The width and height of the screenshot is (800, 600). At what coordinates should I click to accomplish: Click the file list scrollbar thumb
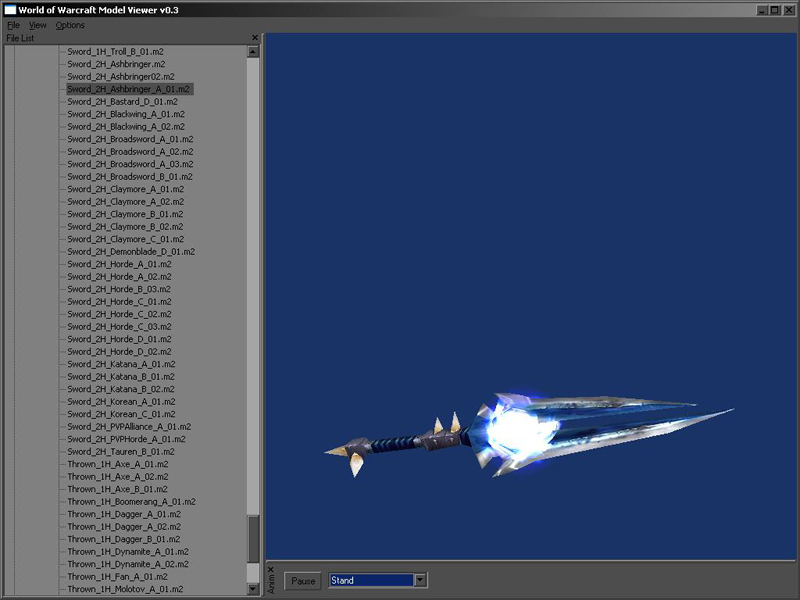(253, 539)
